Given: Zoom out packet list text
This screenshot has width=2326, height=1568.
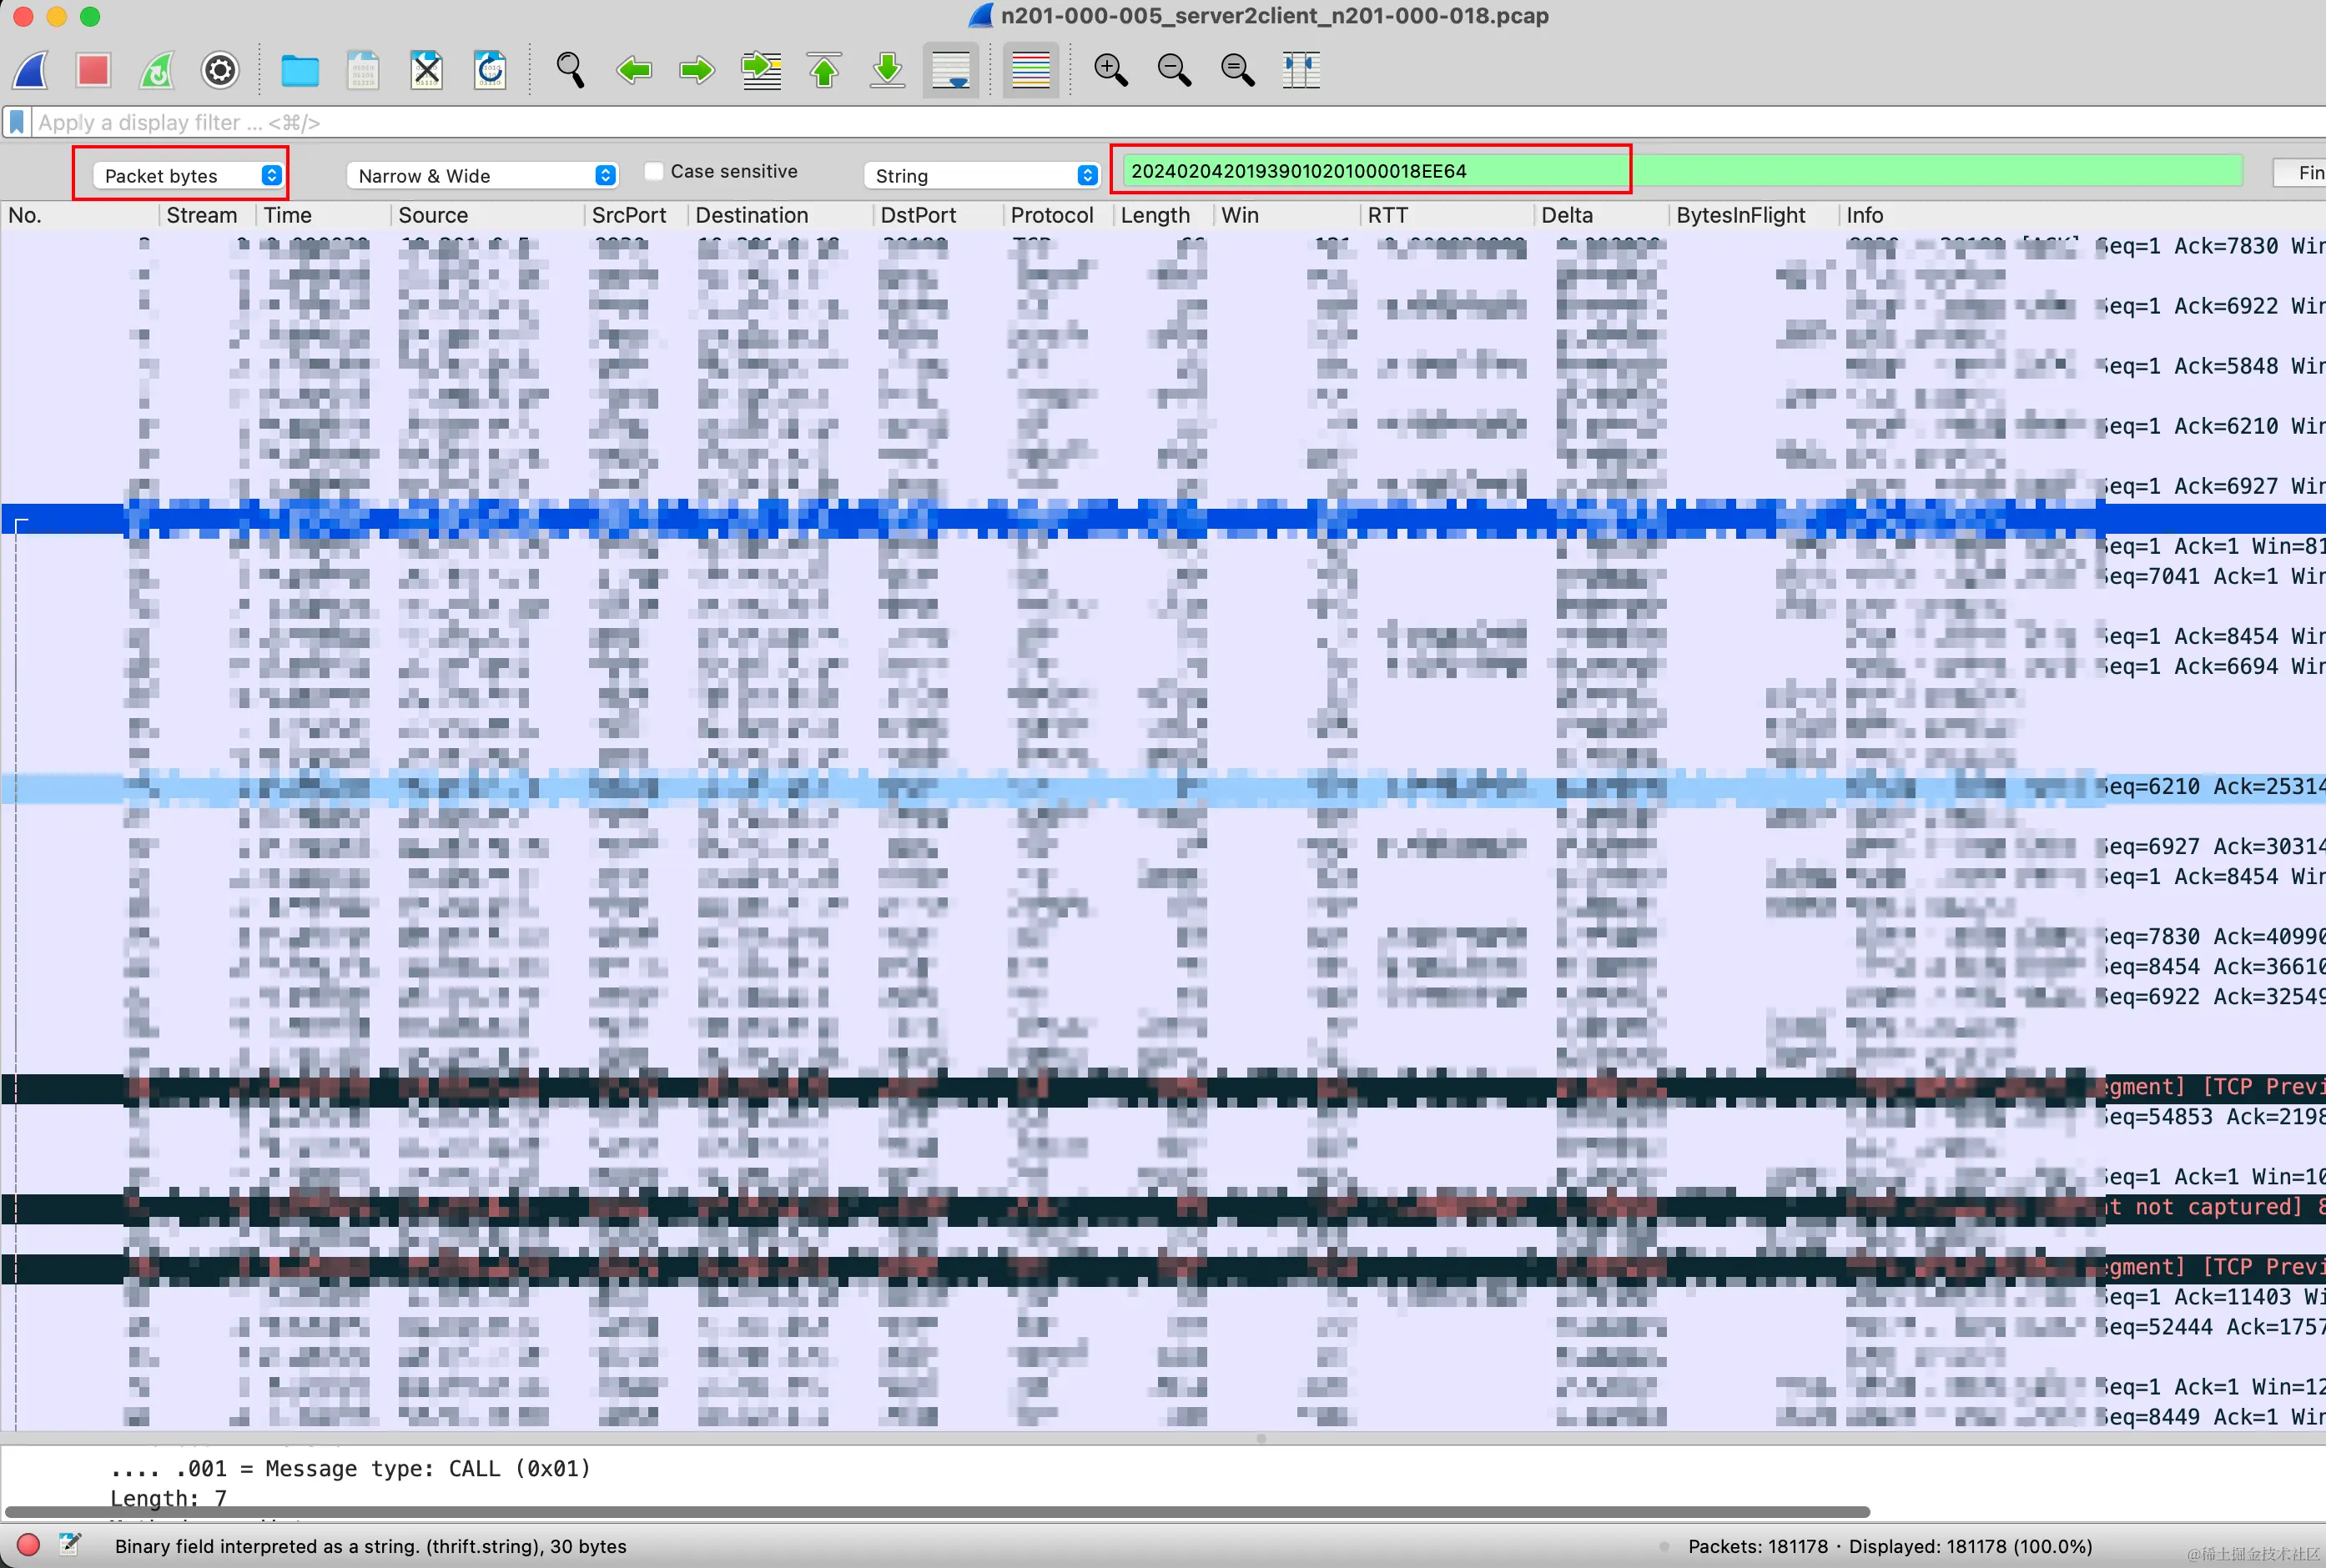Looking at the screenshot, I should pos(1174,70).
